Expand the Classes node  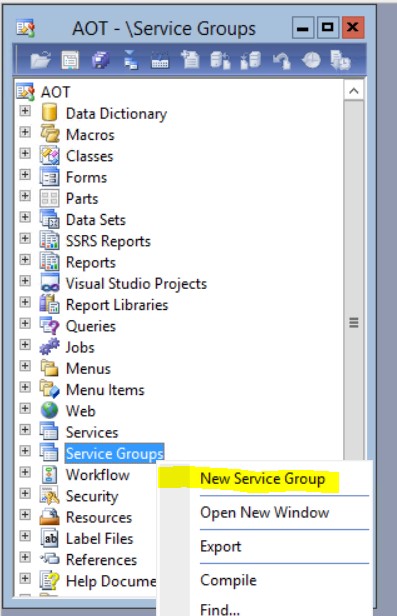25,153
